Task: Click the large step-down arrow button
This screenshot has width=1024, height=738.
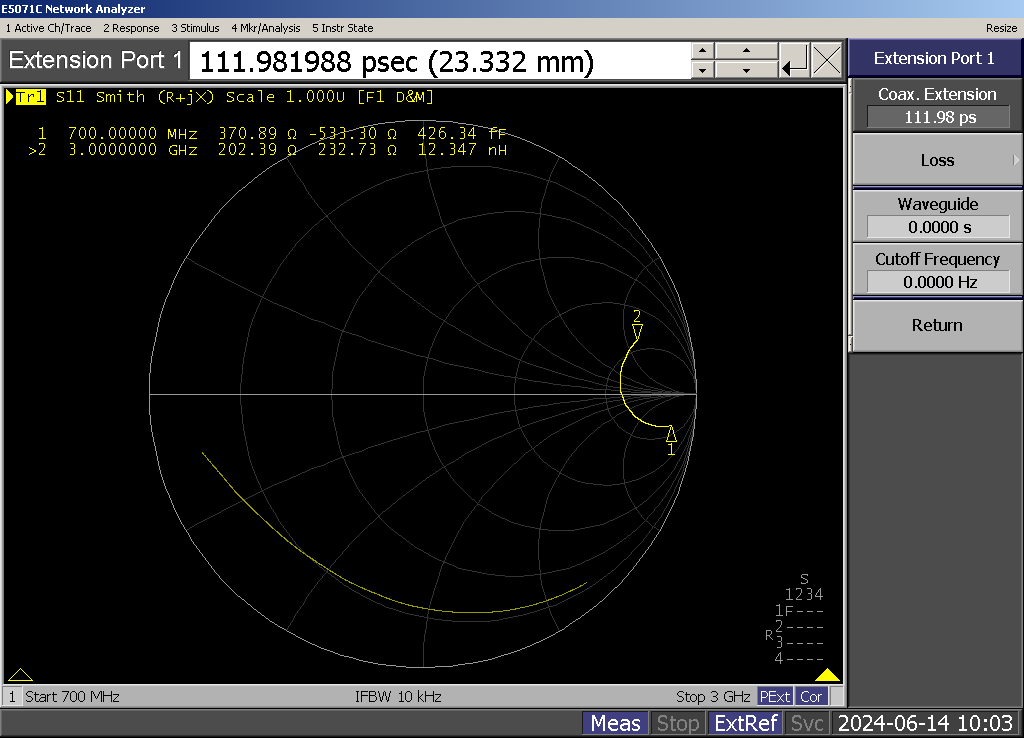Action: click(747, 71)
